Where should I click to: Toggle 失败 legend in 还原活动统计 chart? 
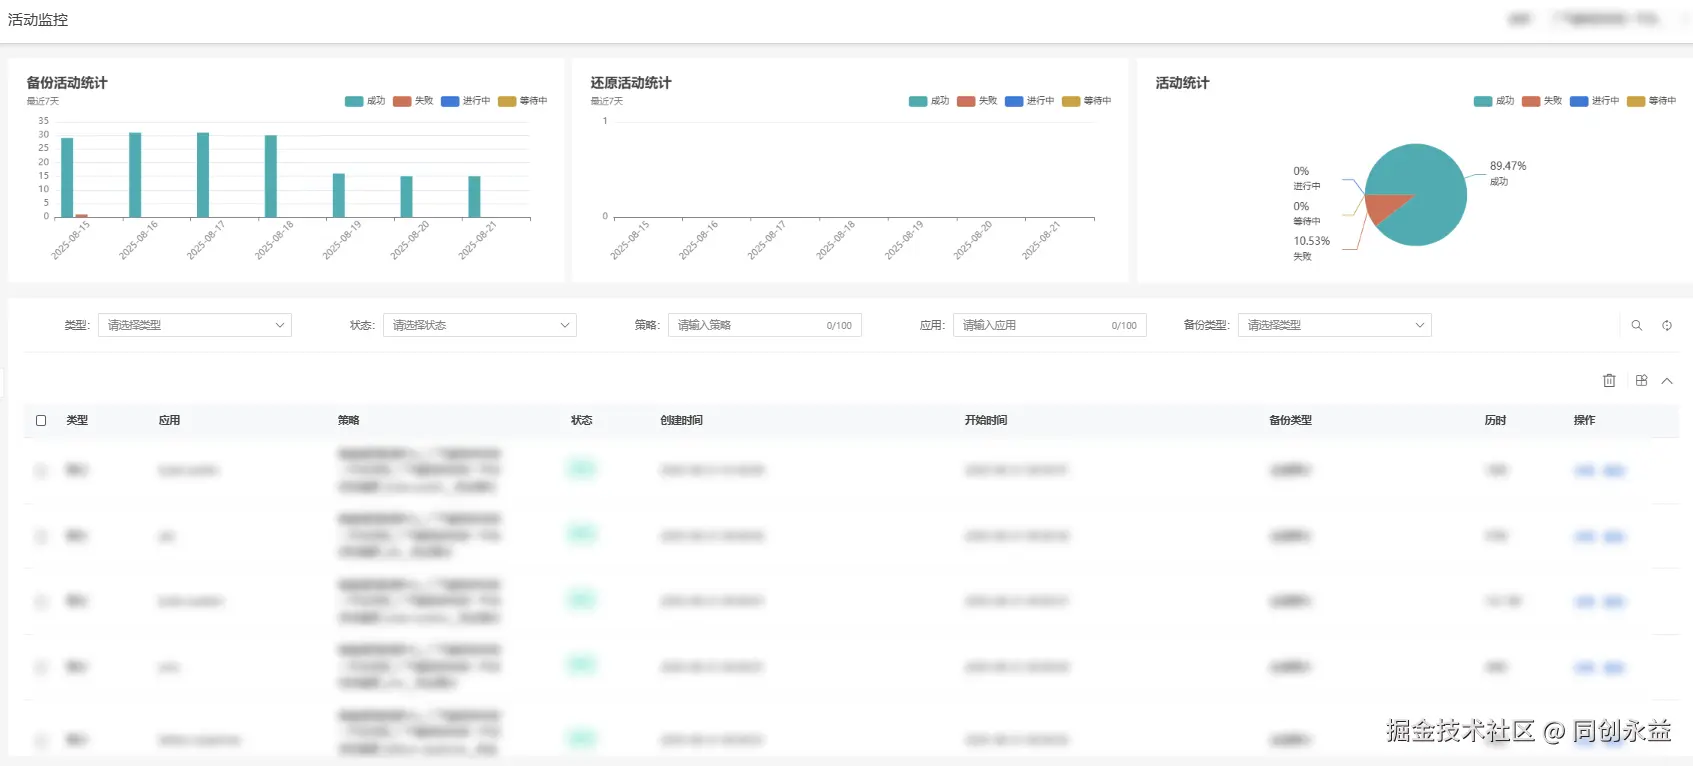pos(977,101)
